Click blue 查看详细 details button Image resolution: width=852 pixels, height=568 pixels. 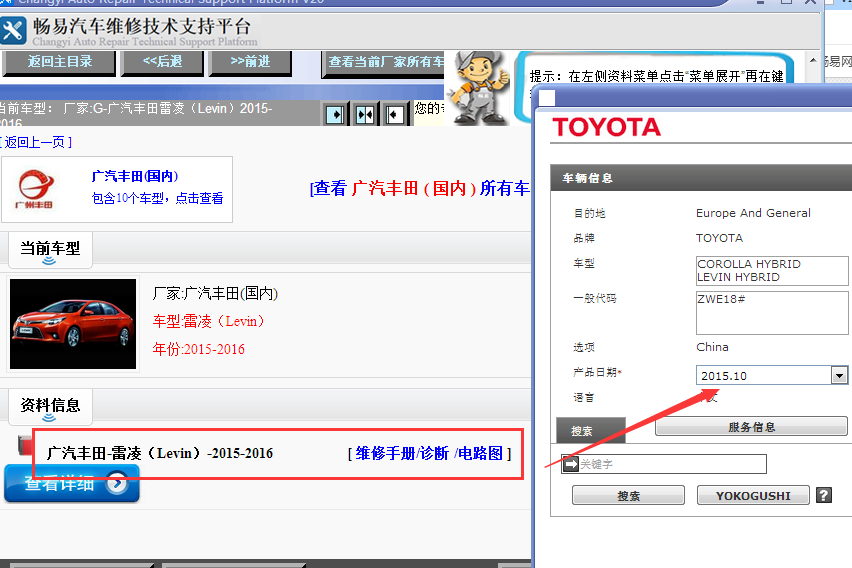coord(72,483)
